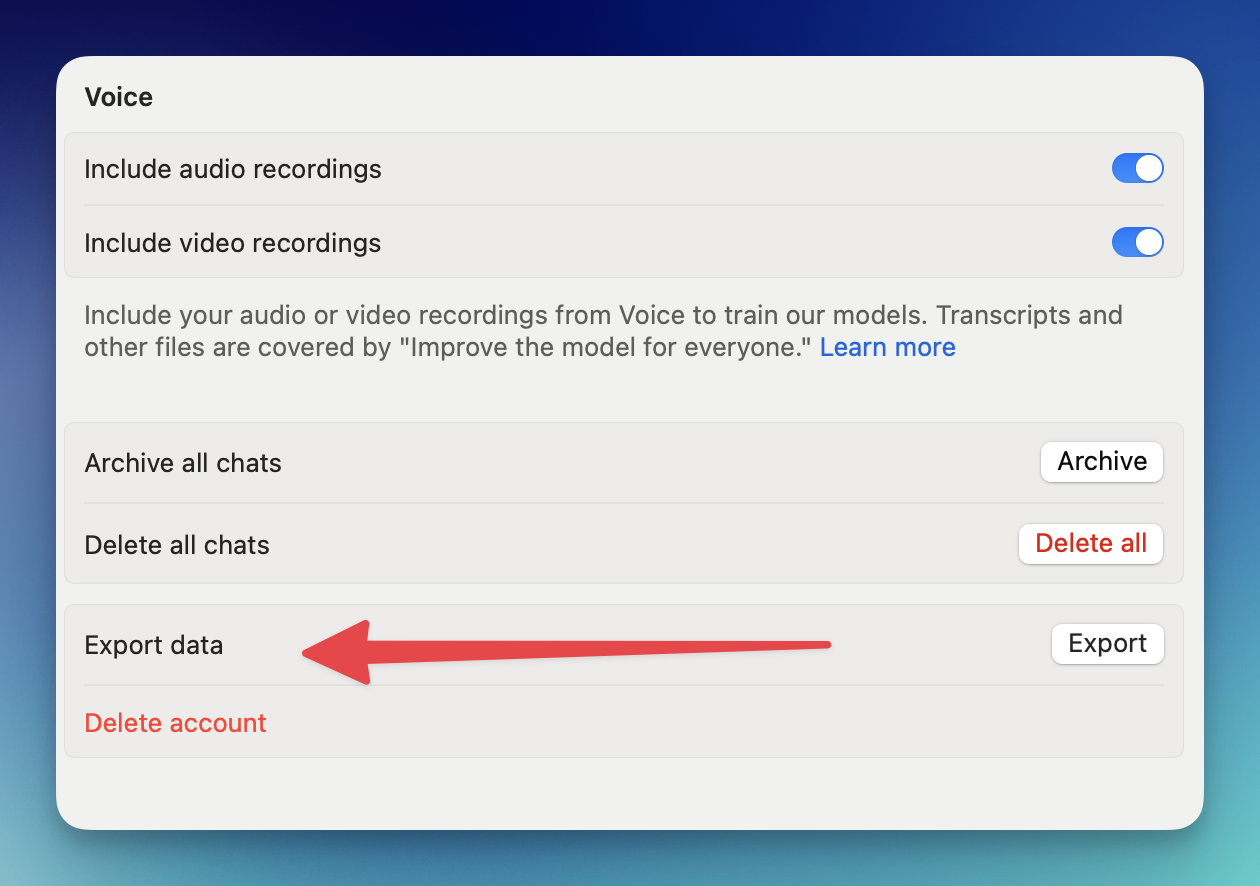This screenshot has height=886, width=1260.
Task: Start a data export with Export
Action: tap(1107, 644)
